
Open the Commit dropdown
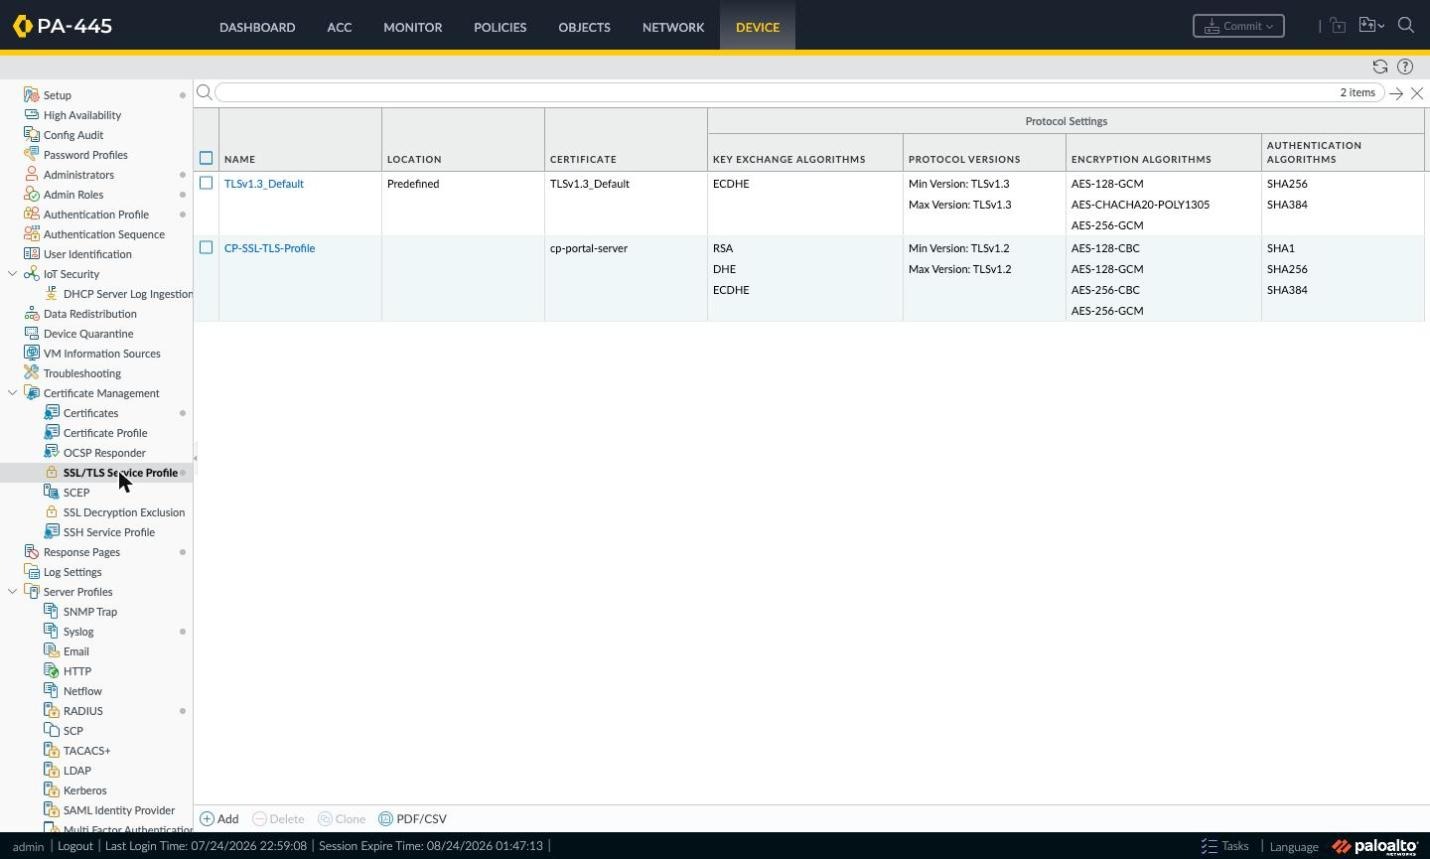tap(1238, 26)
